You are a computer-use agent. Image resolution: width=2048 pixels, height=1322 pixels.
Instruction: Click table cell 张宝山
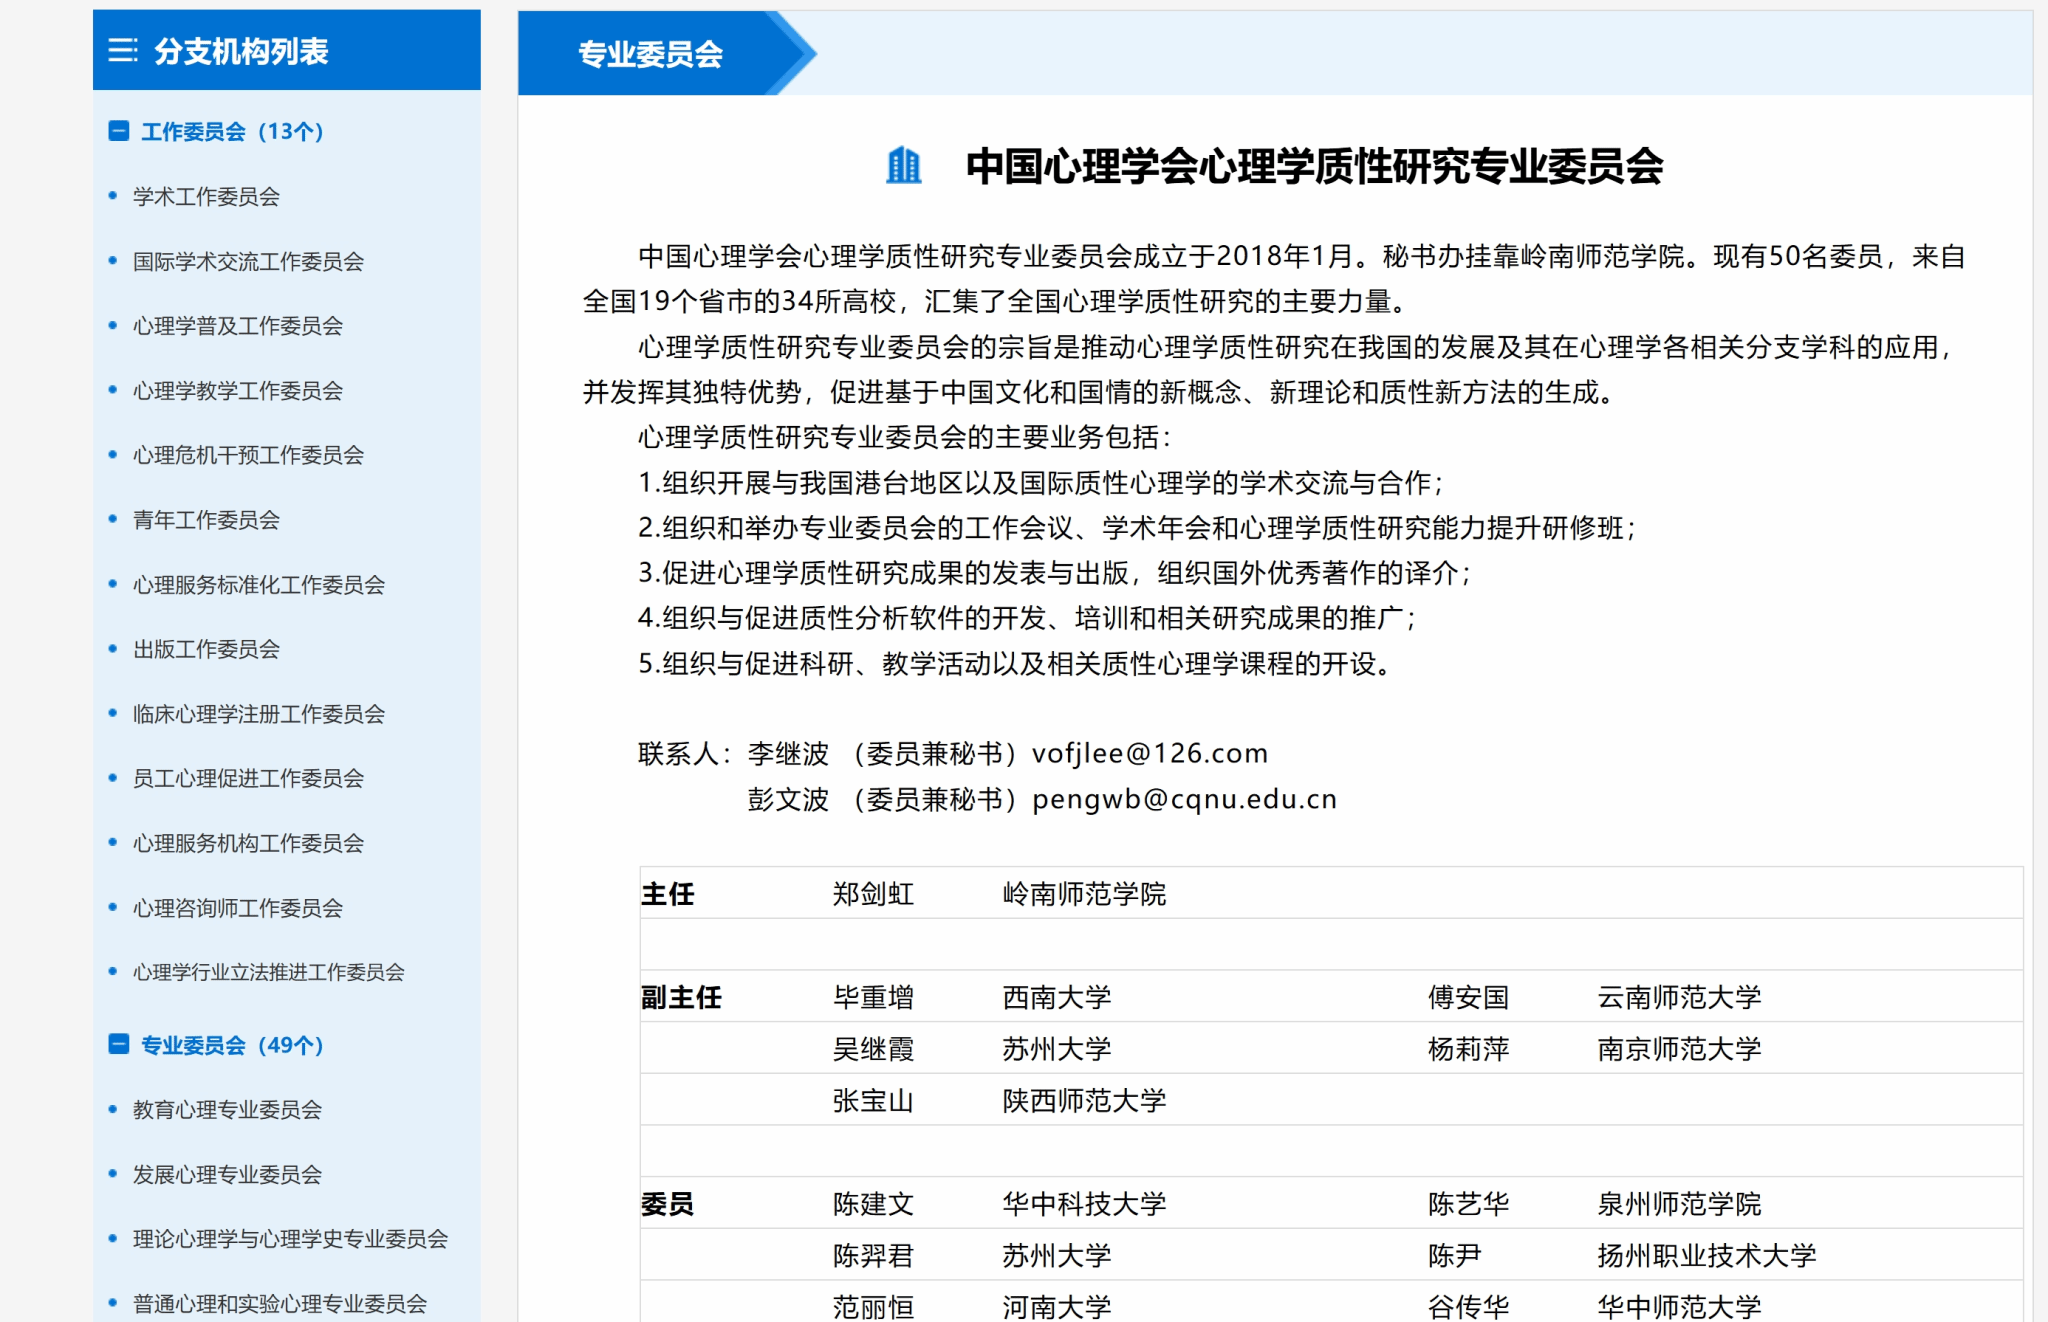[873, 1100]
